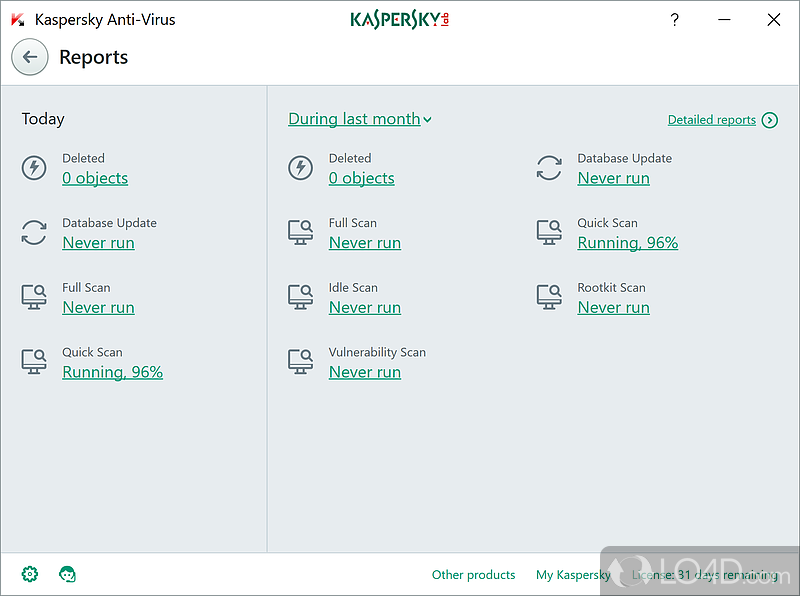Open settings via the gear icon

pyautogui.click(x=30, y=574)
